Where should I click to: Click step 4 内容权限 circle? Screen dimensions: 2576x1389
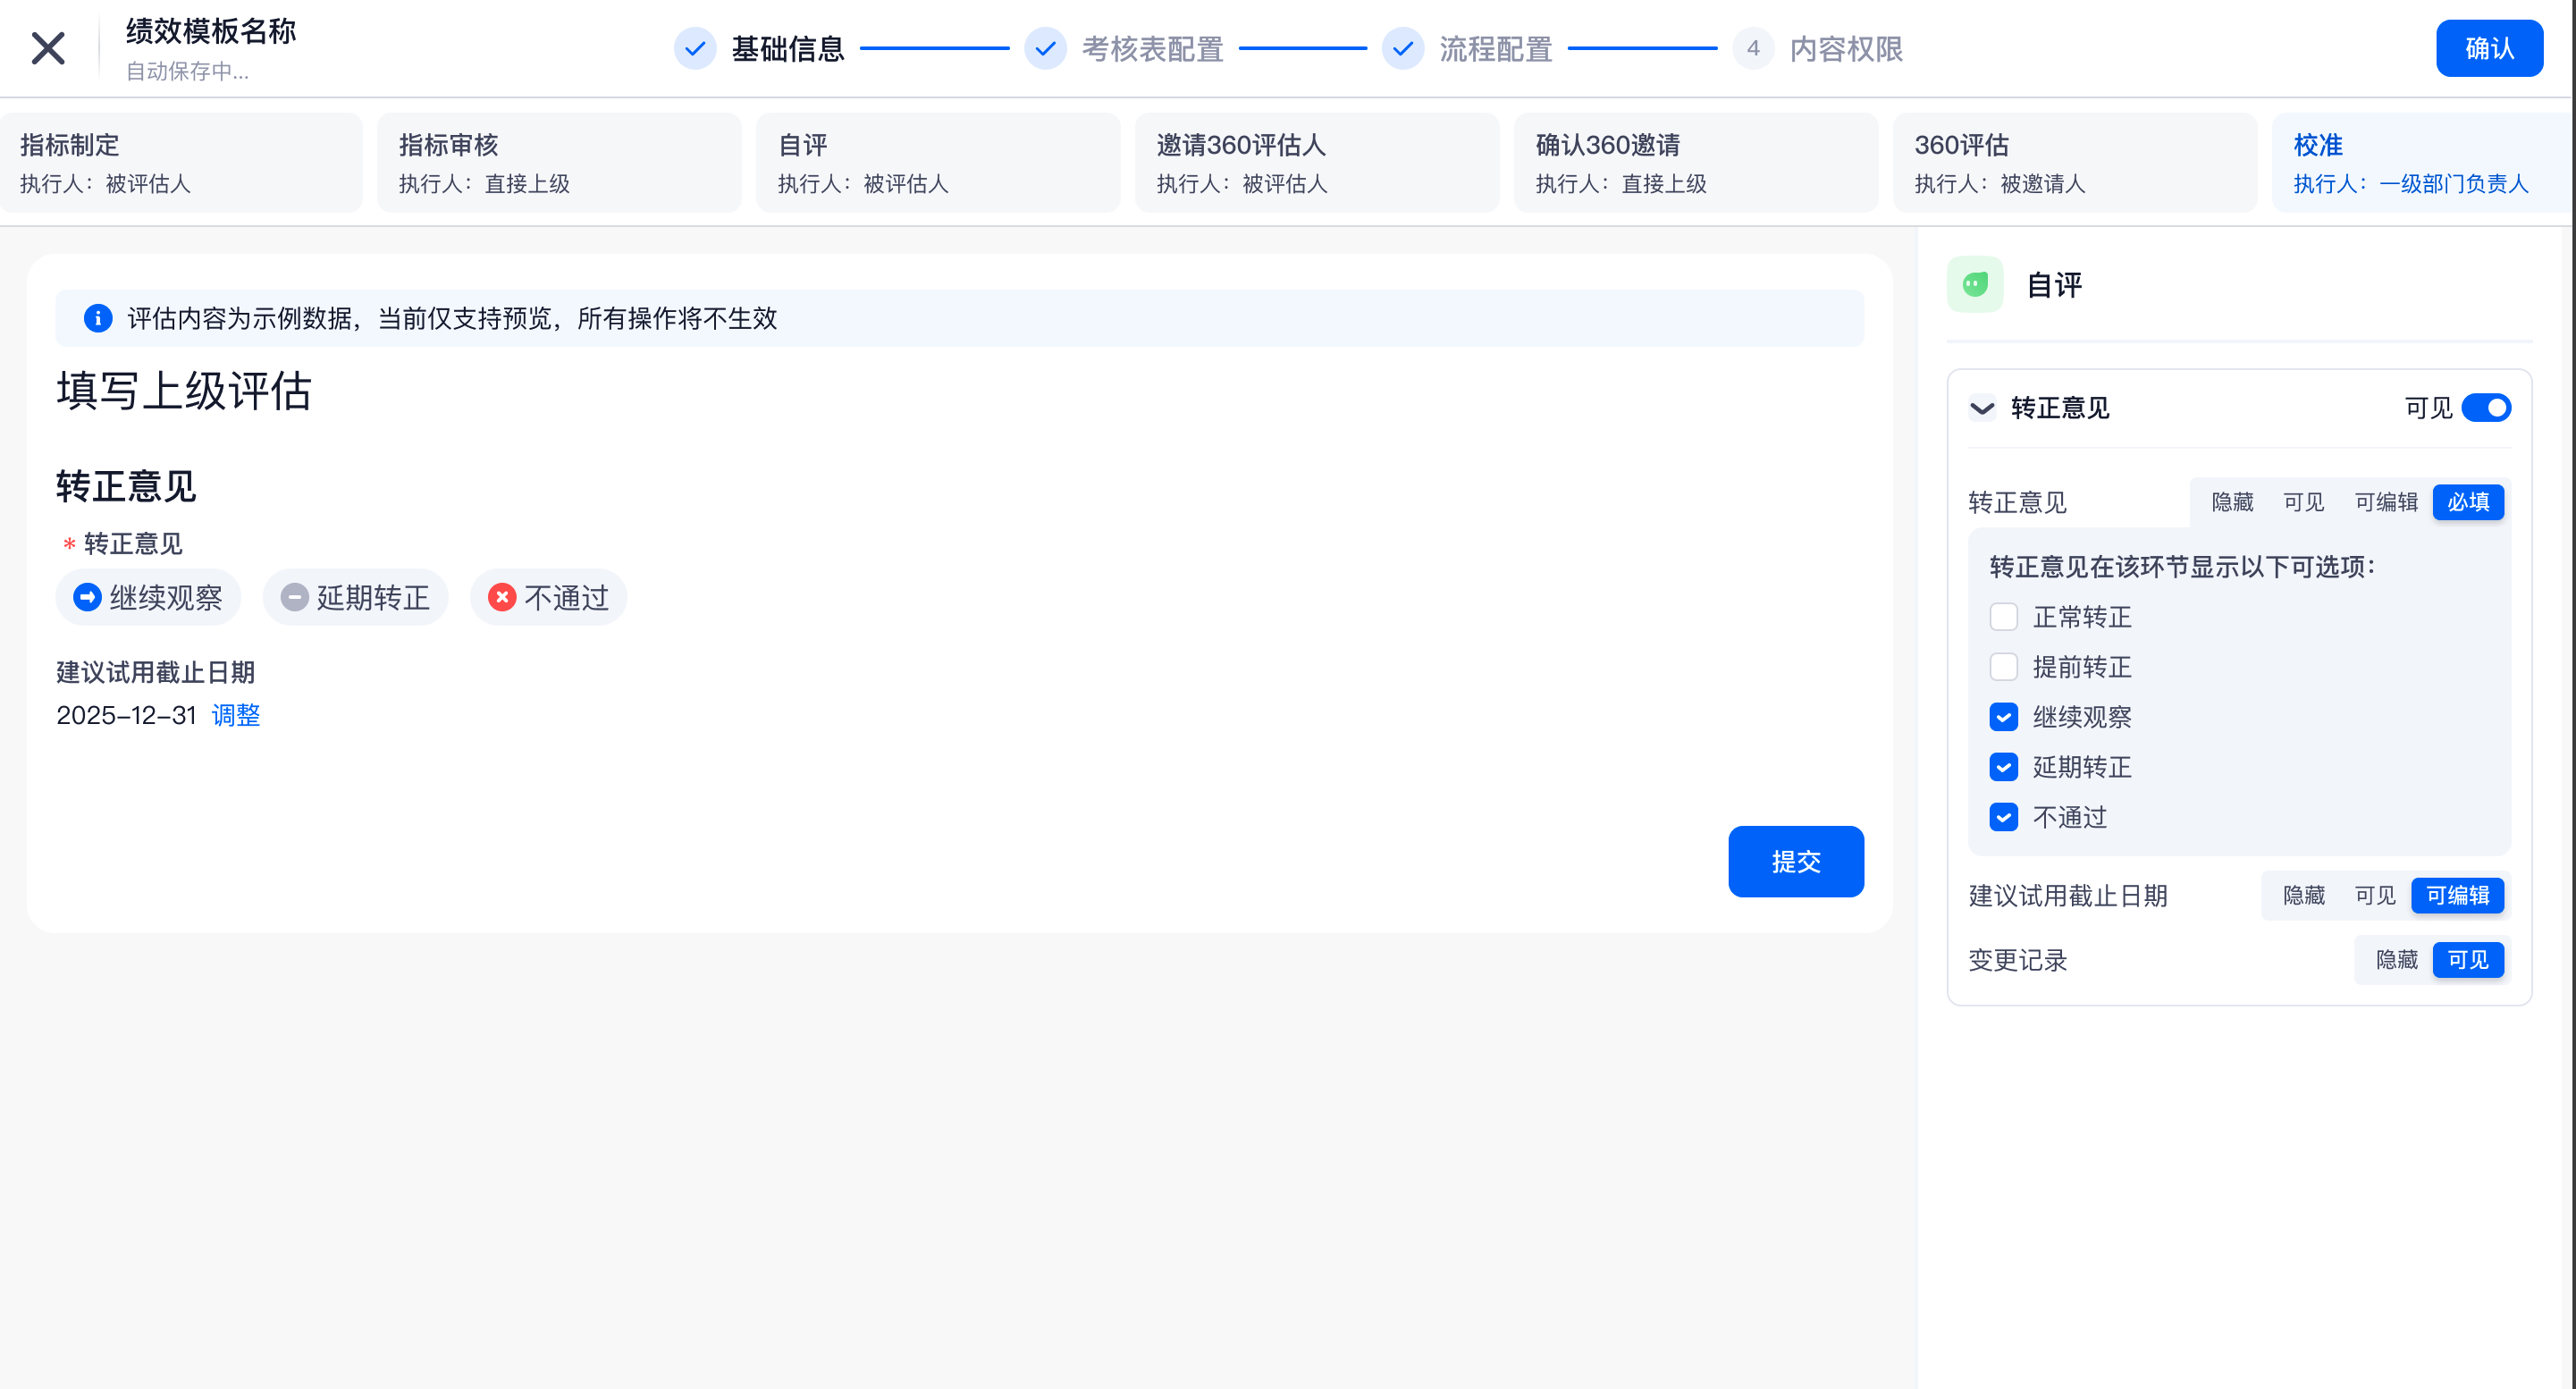1752,48
